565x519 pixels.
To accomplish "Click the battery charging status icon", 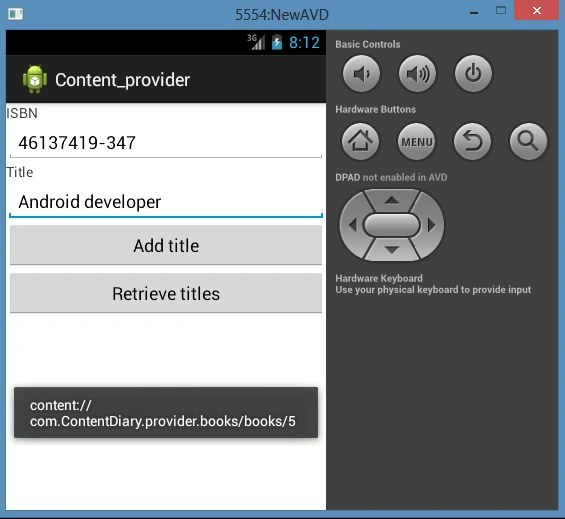I will 277,42.
